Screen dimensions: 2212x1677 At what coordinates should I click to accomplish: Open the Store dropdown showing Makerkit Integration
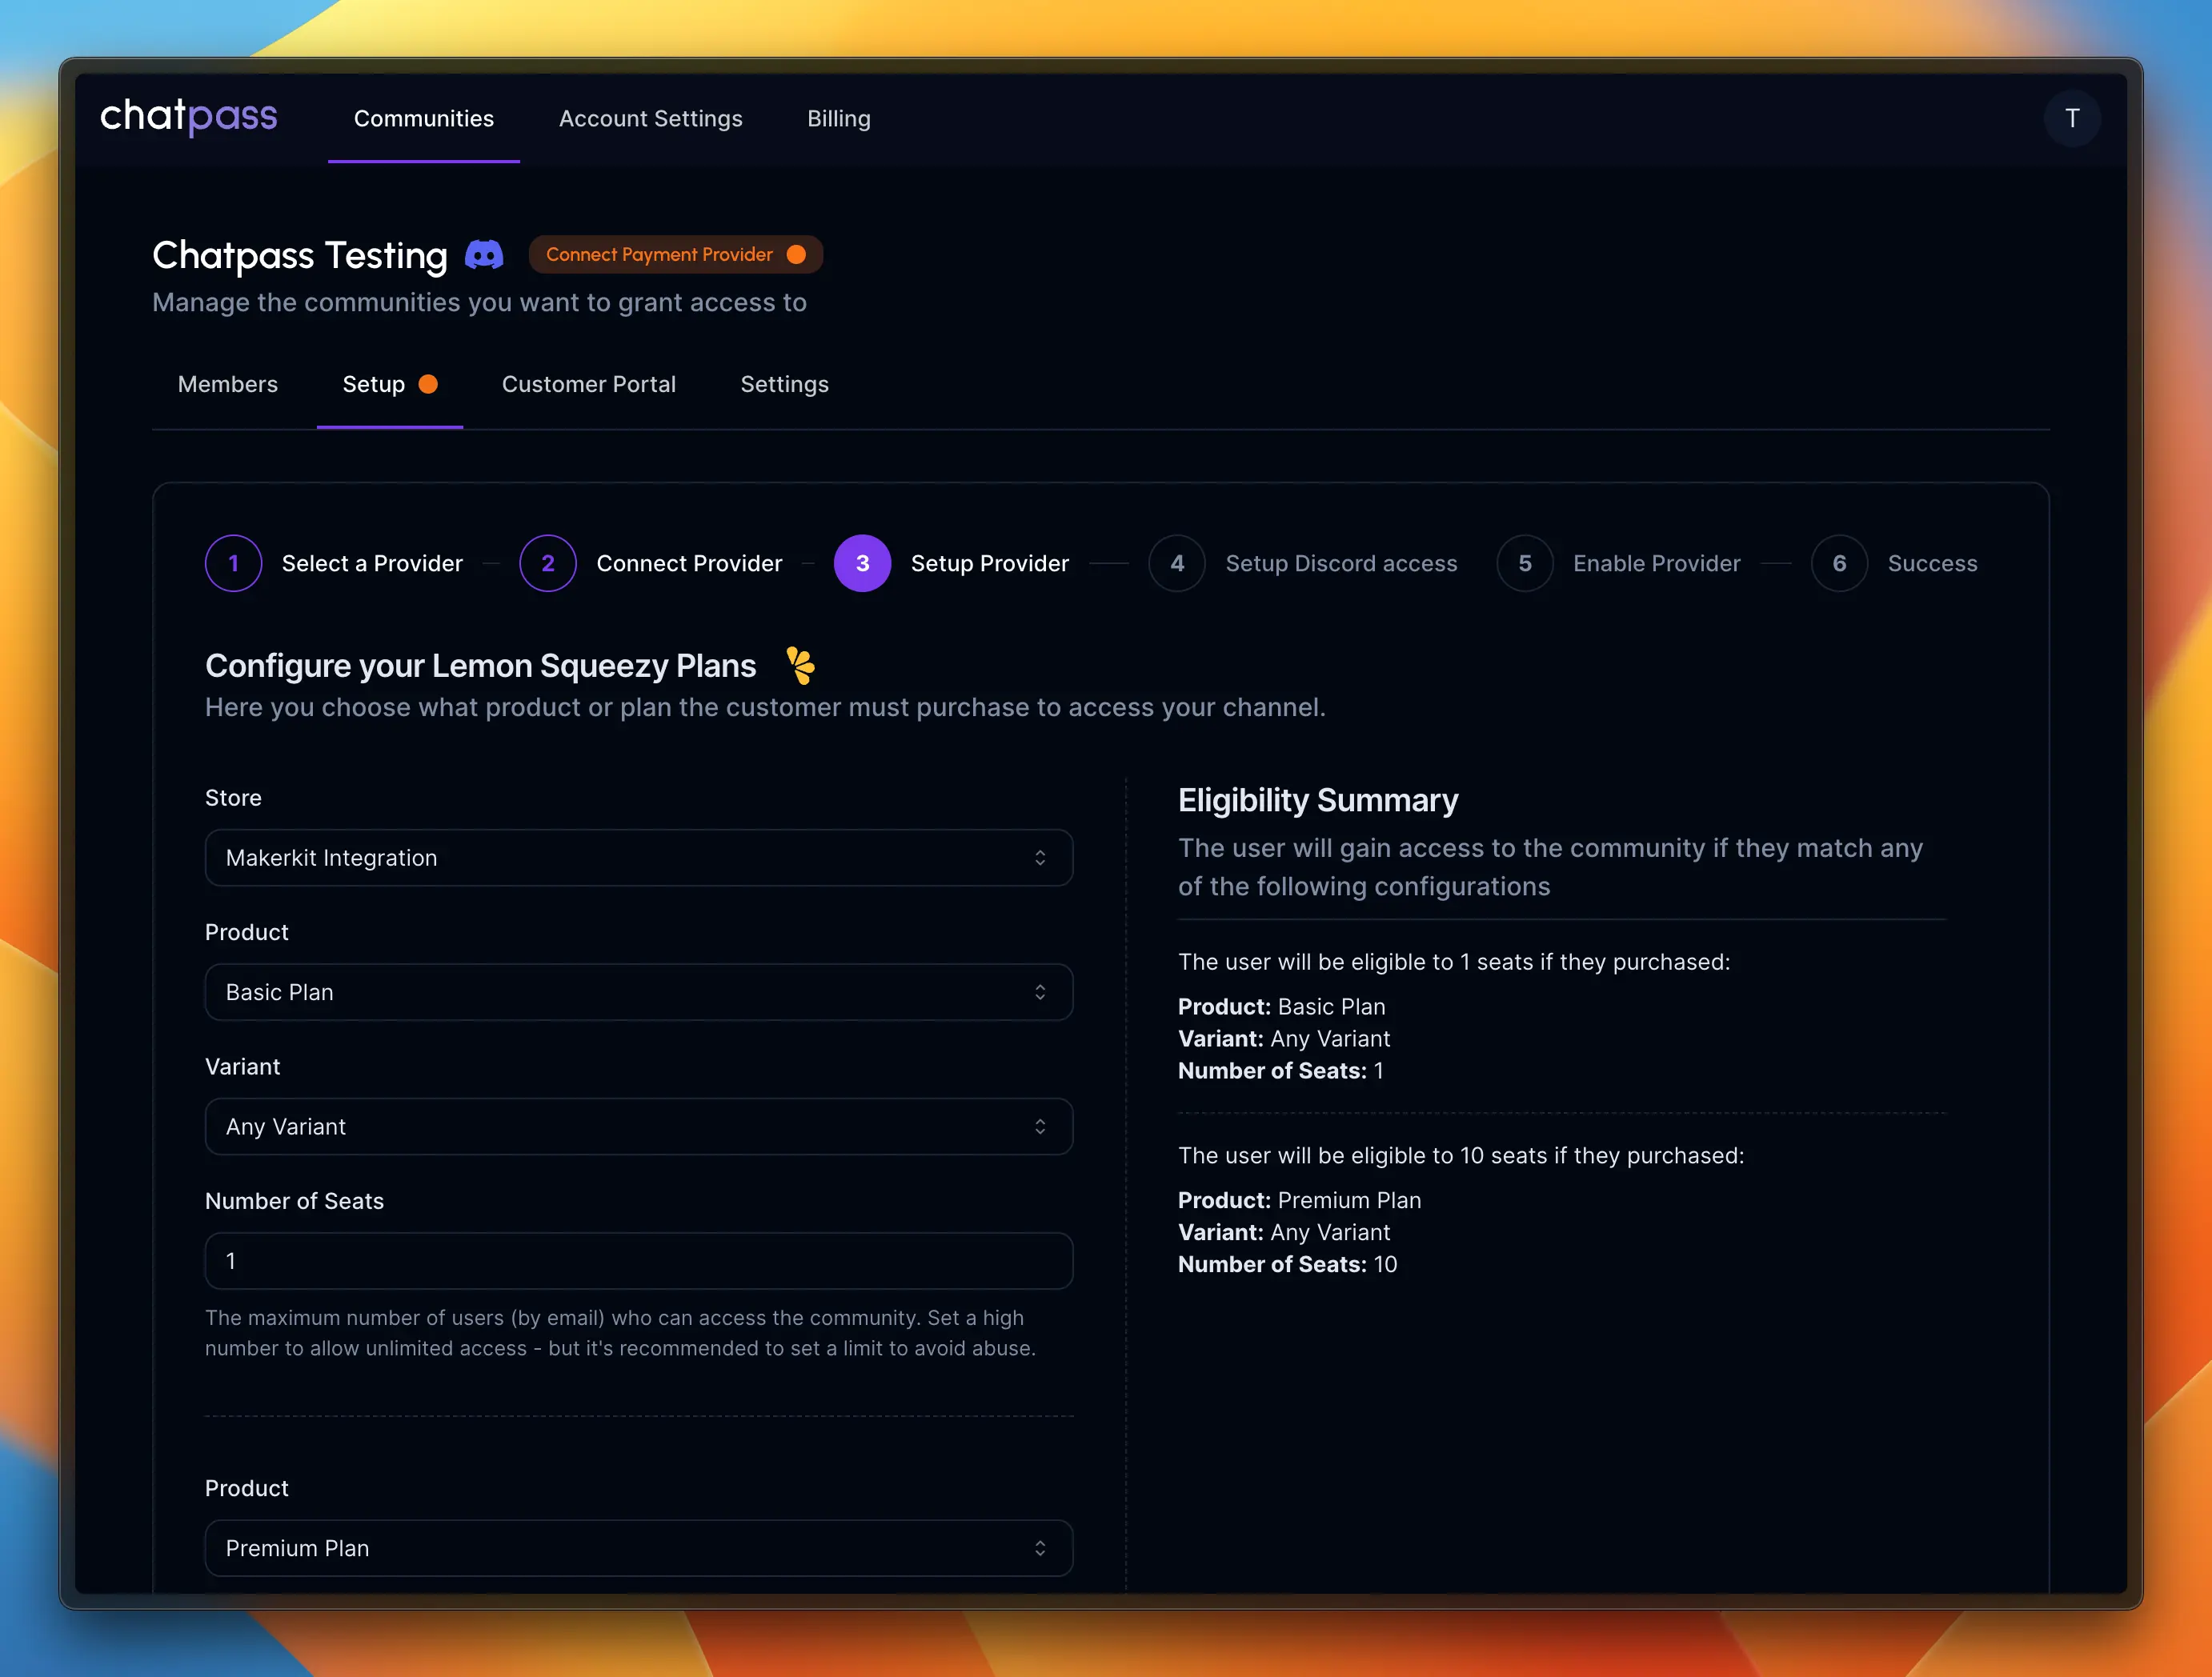638,857
